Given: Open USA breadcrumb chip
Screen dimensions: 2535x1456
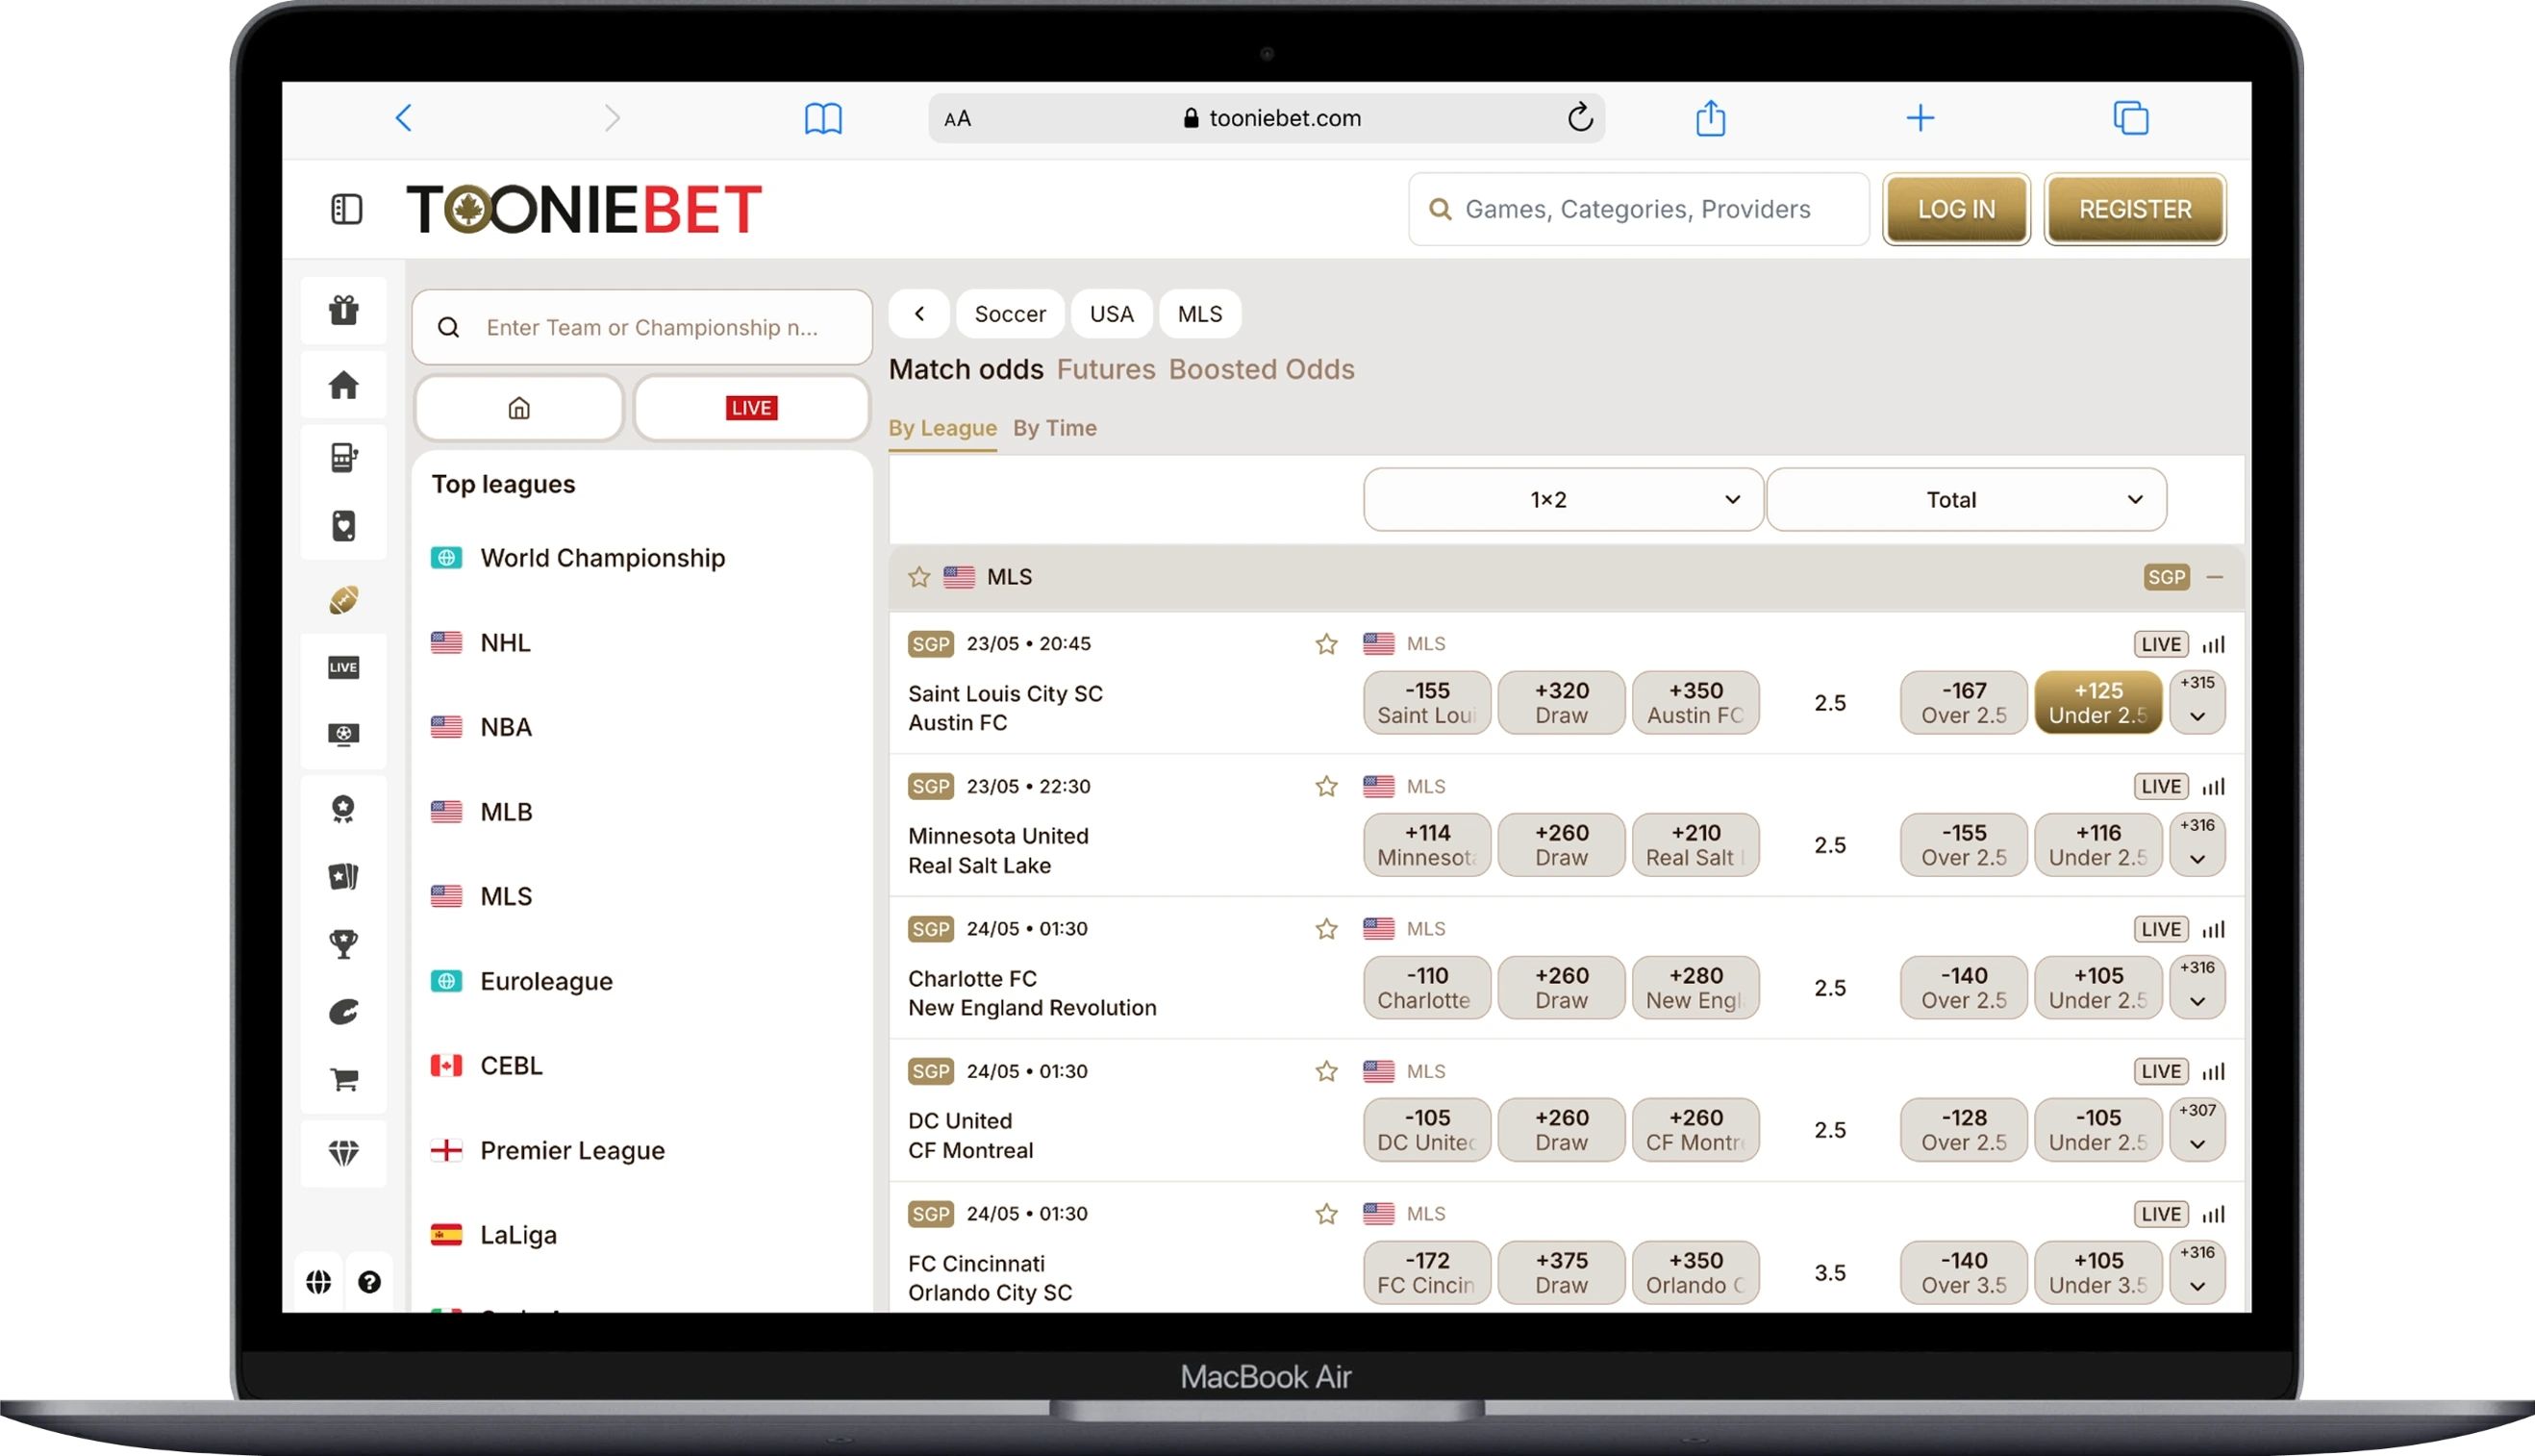Looking at the screenshot, I should point(1111,314).
